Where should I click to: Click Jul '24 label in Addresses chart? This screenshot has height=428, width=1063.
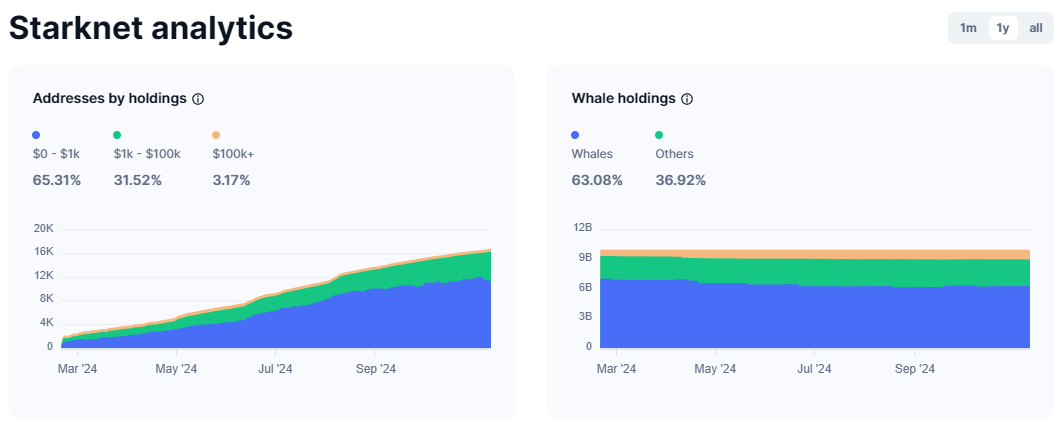(275, 369)
